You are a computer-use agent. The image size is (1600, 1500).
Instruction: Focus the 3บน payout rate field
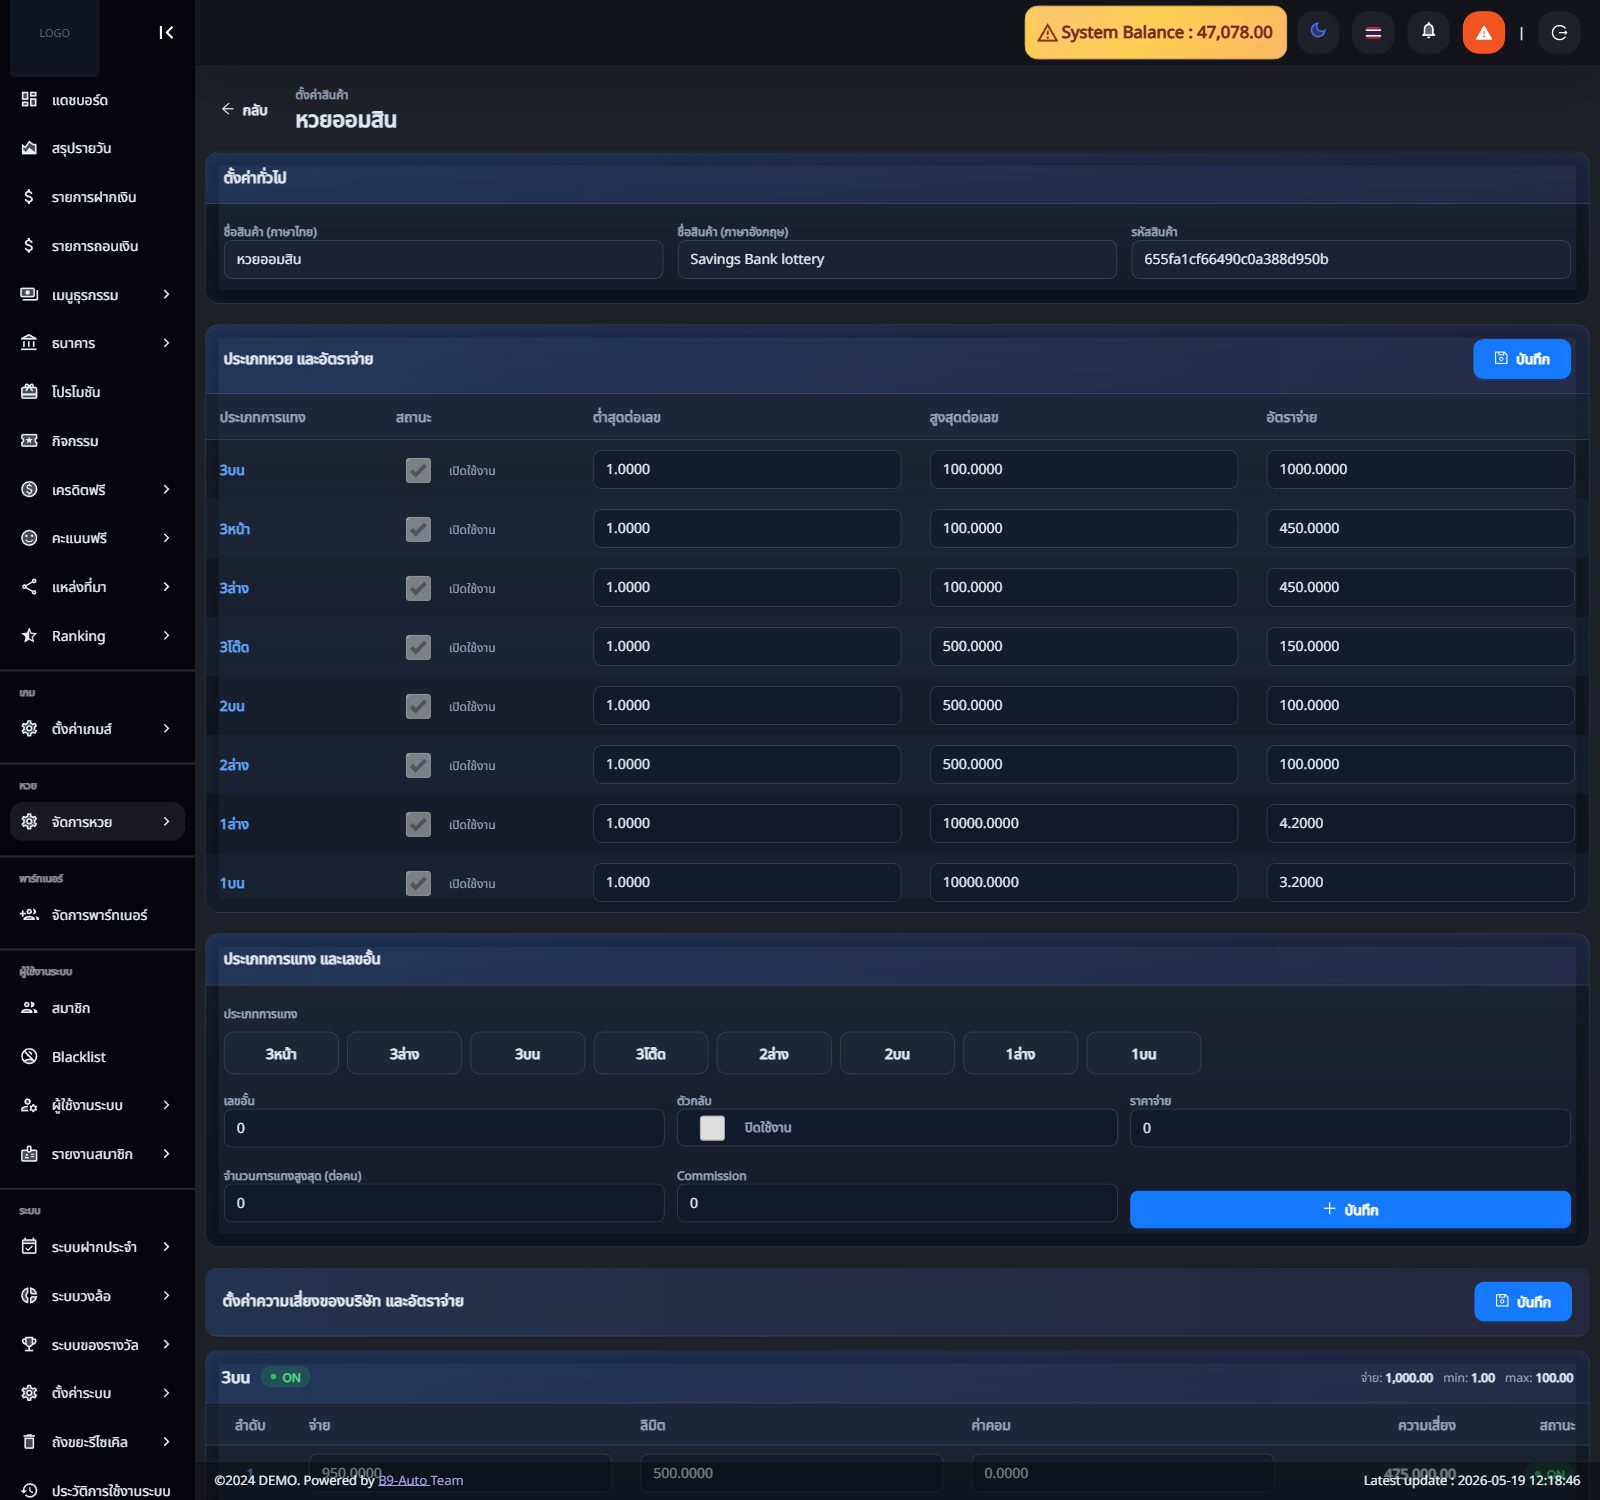pyautogui.click(x=1420, y=469)
